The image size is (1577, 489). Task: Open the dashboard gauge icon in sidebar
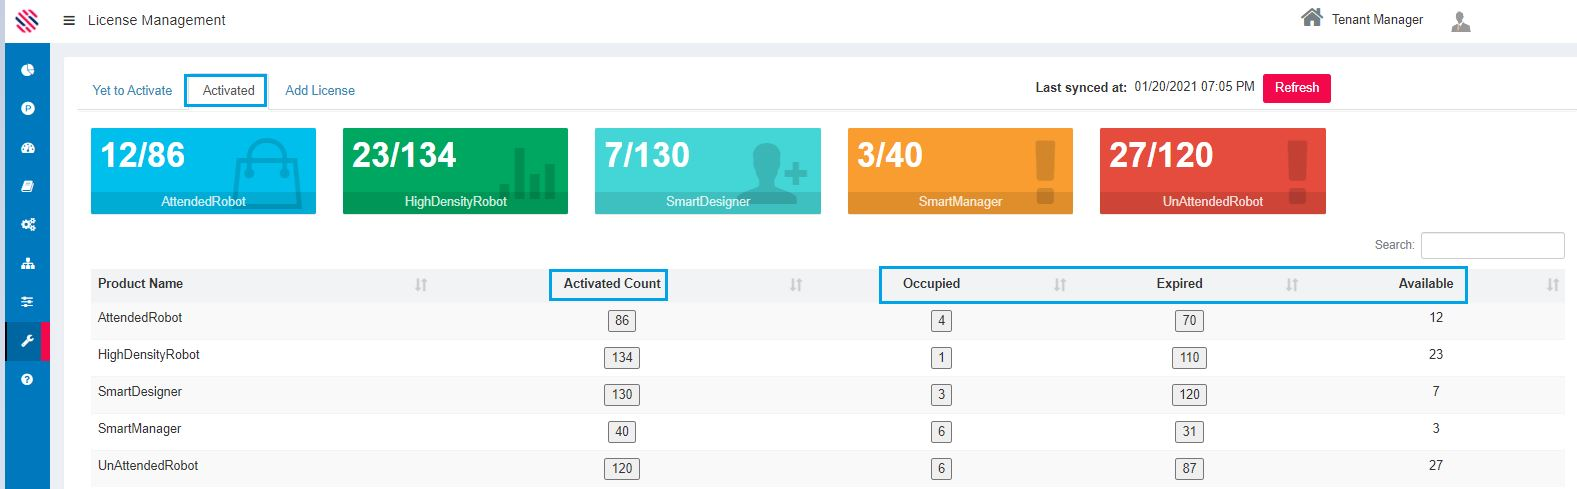[x=28, y=148]
